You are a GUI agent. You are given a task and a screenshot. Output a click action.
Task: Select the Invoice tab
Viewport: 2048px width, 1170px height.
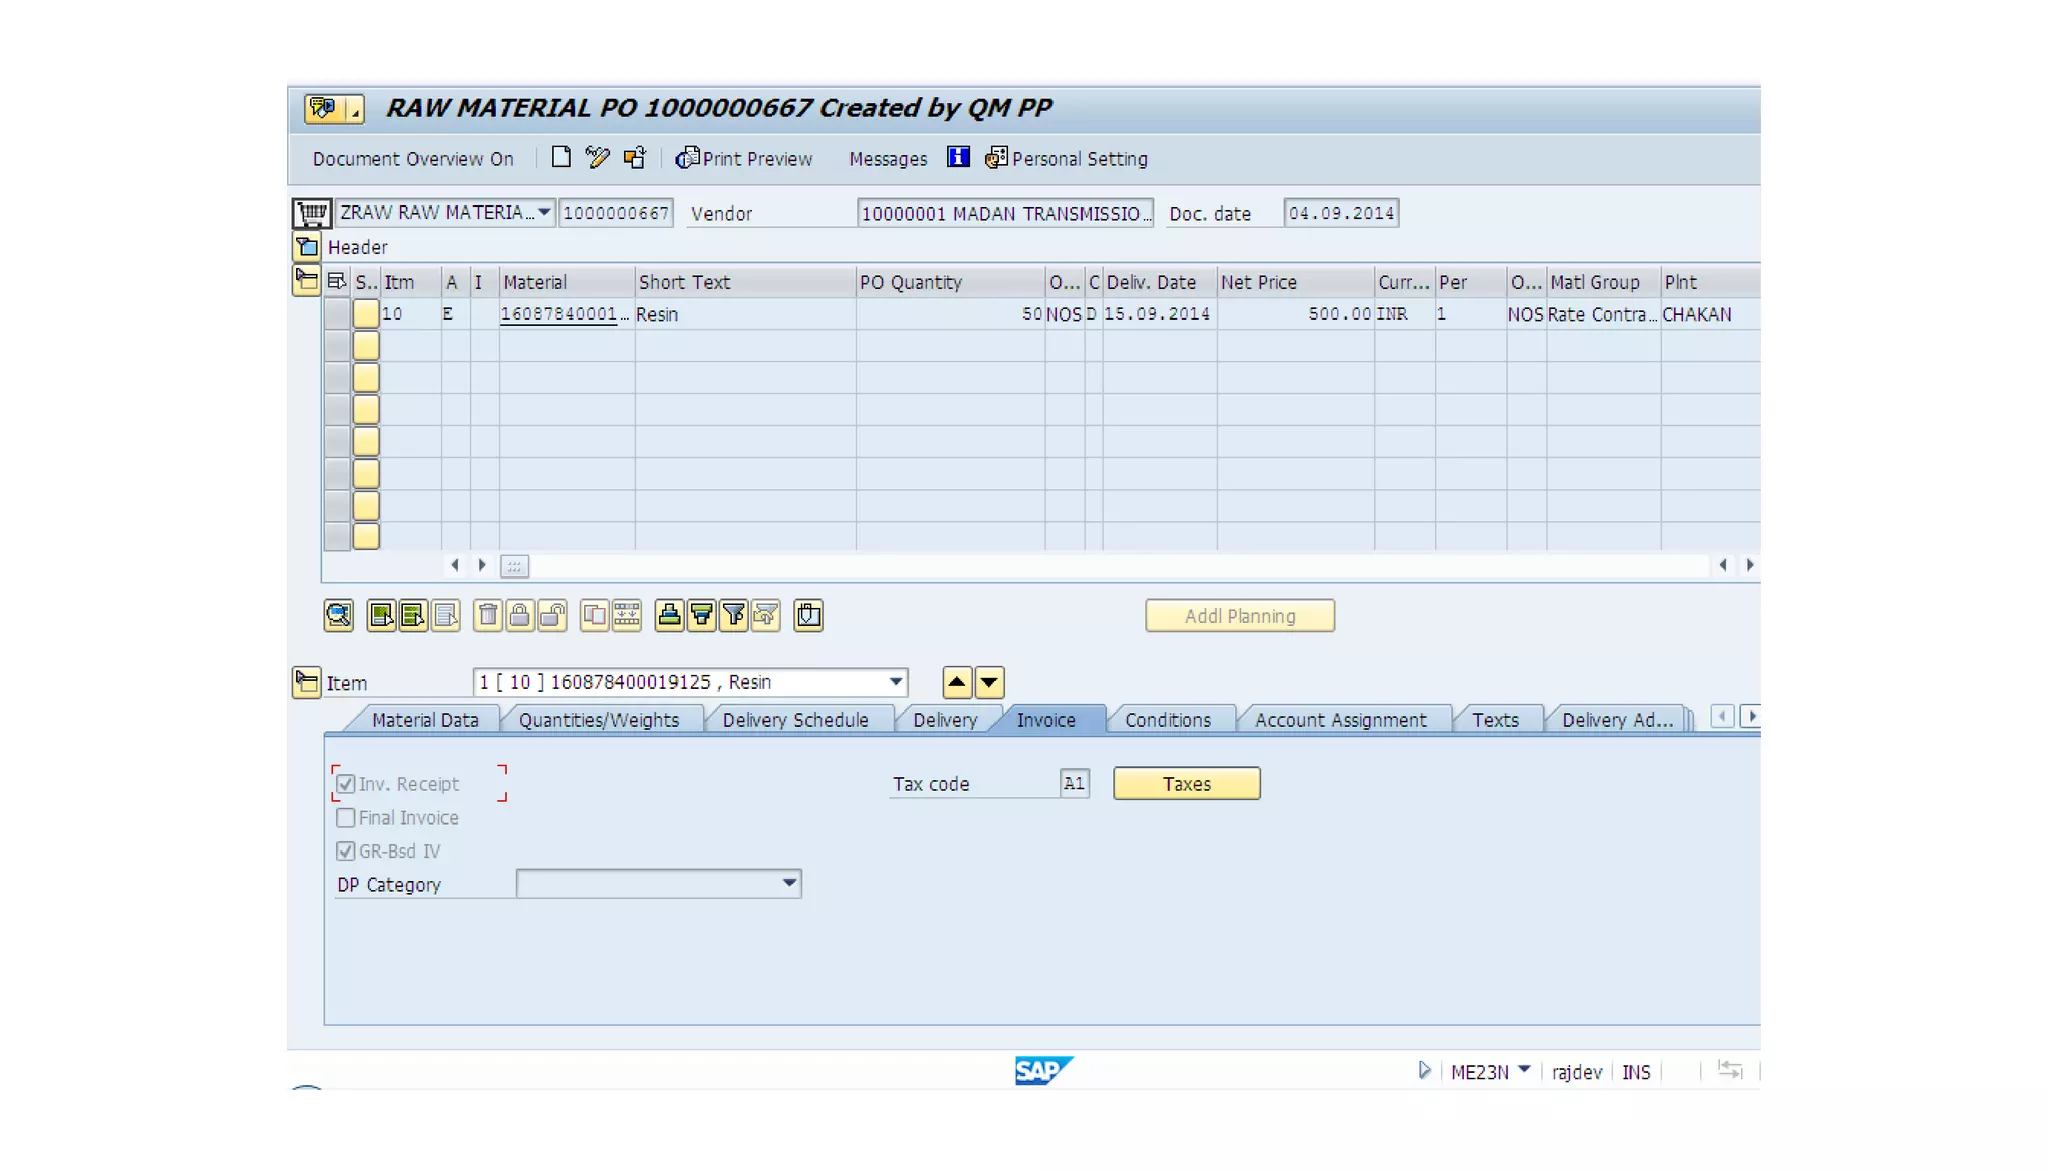pos(1046,720)
